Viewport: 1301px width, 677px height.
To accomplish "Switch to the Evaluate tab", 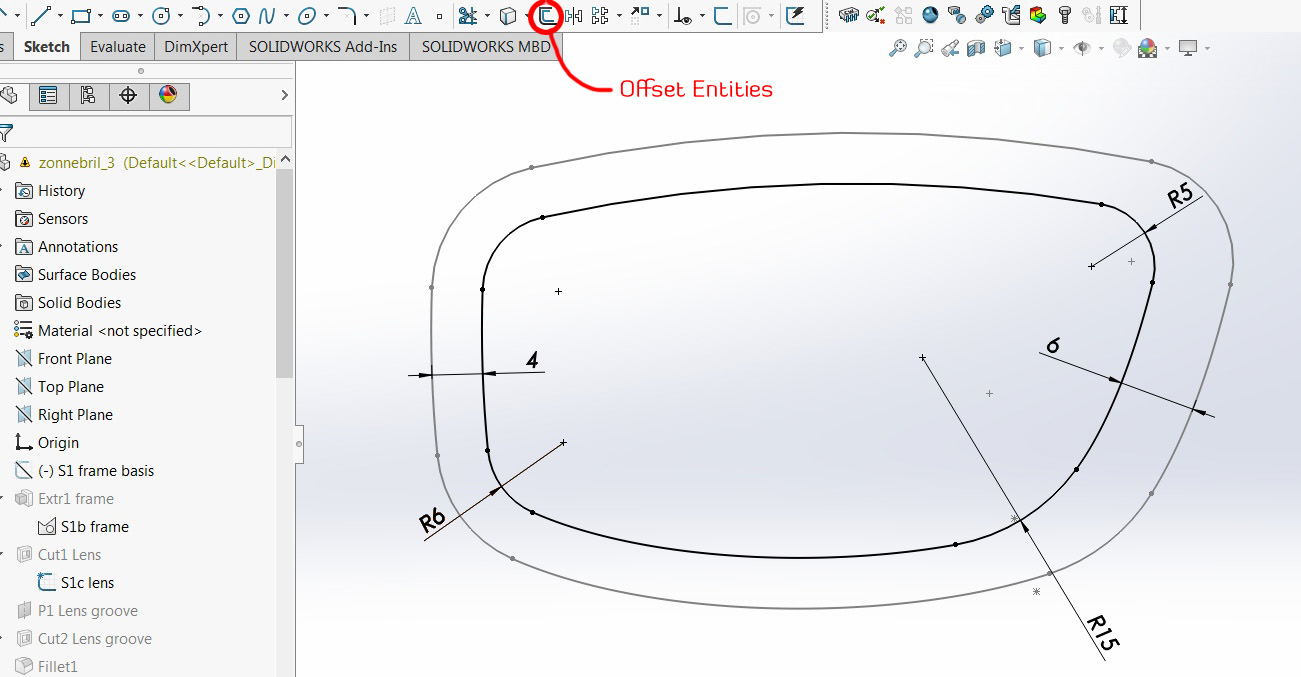I will coord(117,46).
